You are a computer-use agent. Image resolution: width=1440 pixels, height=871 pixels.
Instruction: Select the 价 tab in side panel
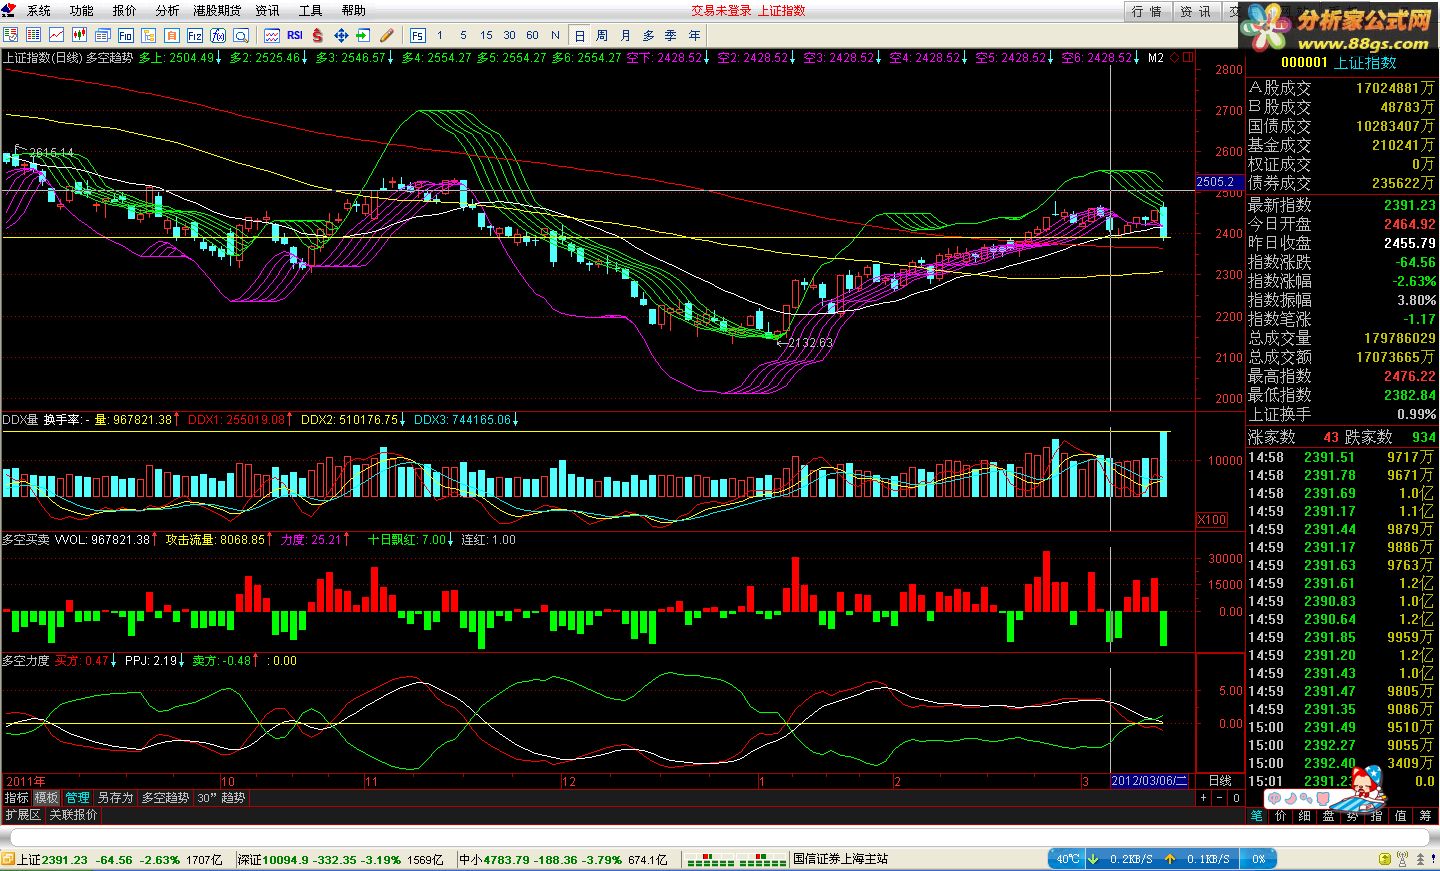point(1280,816)
